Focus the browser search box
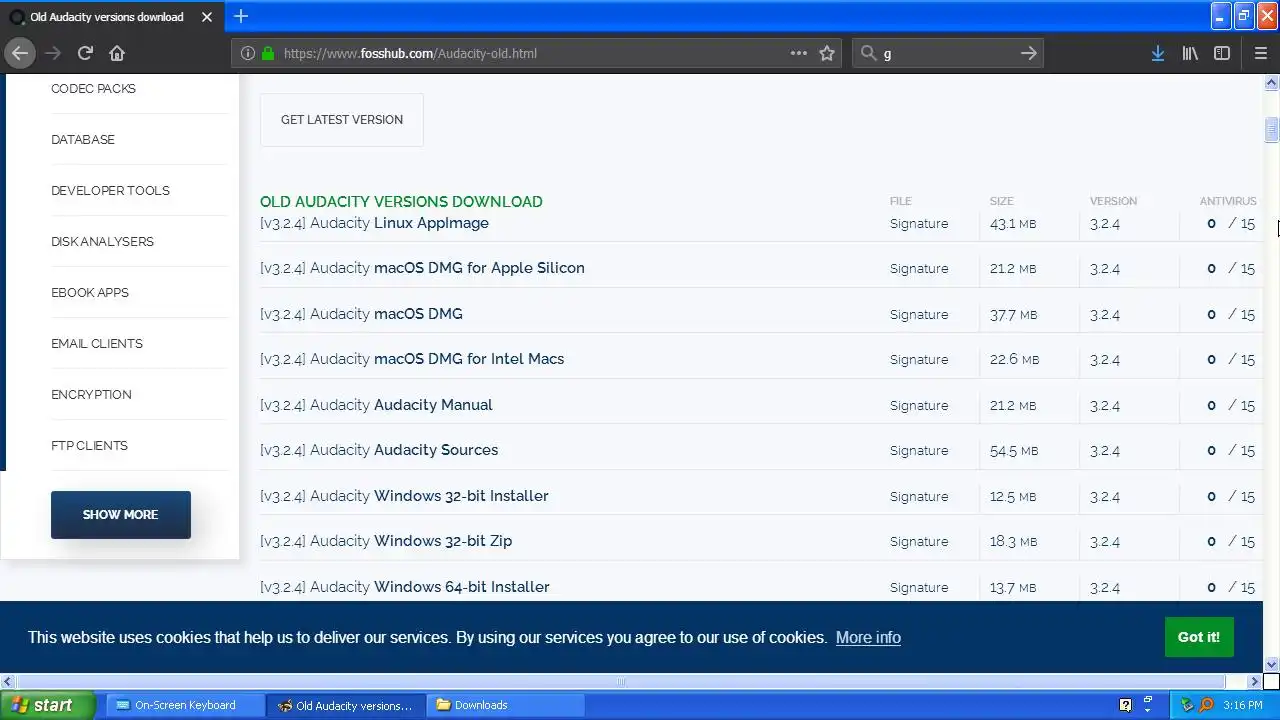This screenshot has height=720, width=1280. pyautogui.click(x=948, y=53)
